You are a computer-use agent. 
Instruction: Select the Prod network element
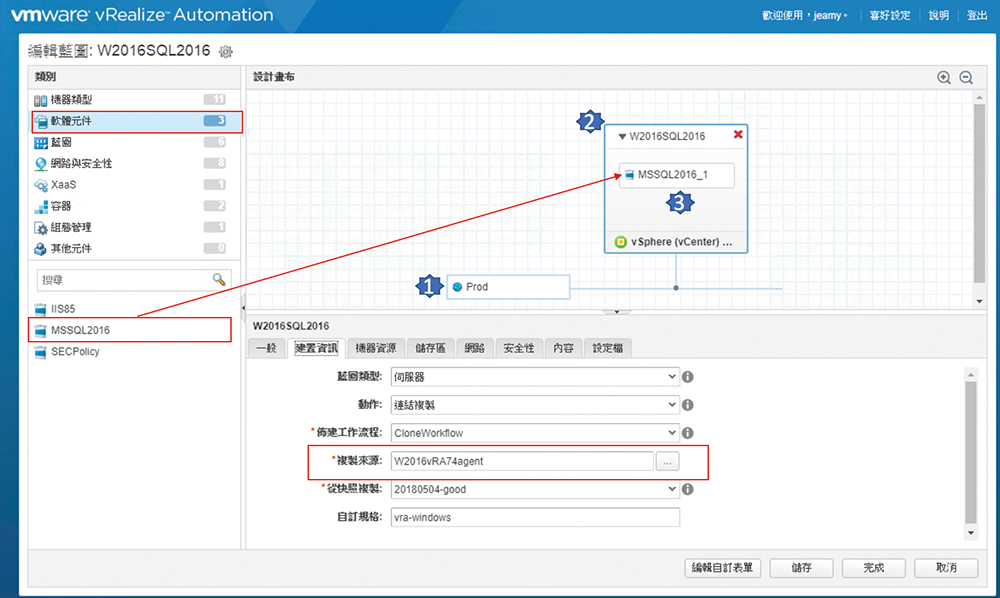(508, 287)
